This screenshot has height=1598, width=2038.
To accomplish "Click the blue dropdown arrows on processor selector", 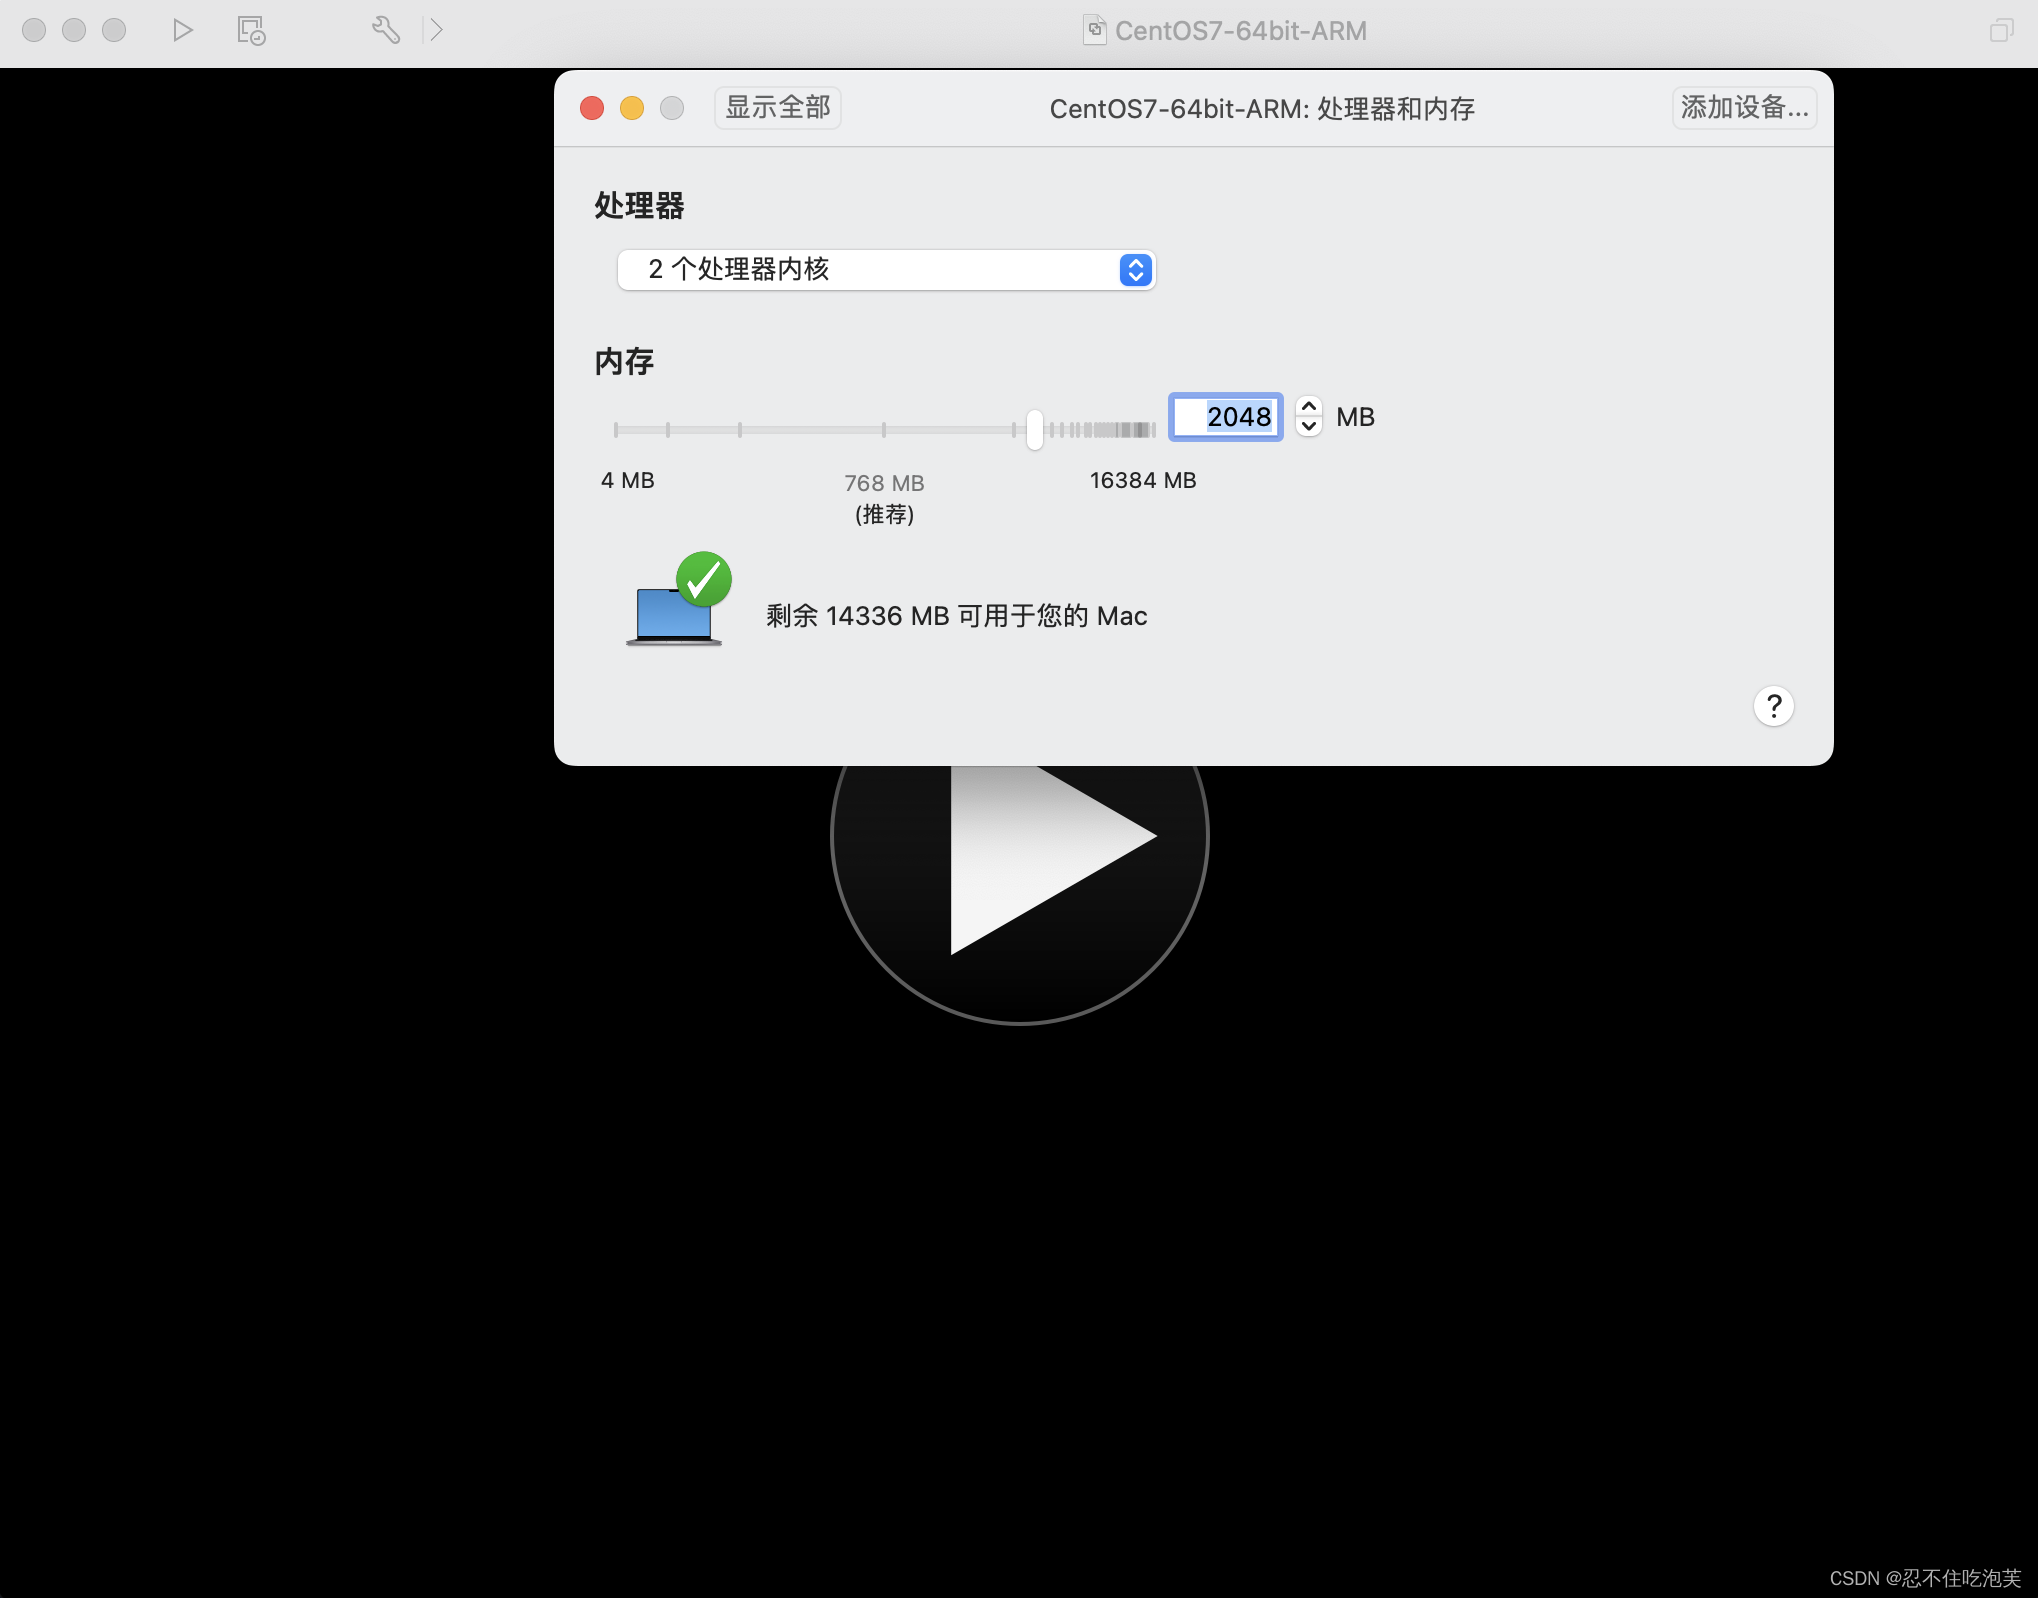I will tap(1136, 270).
